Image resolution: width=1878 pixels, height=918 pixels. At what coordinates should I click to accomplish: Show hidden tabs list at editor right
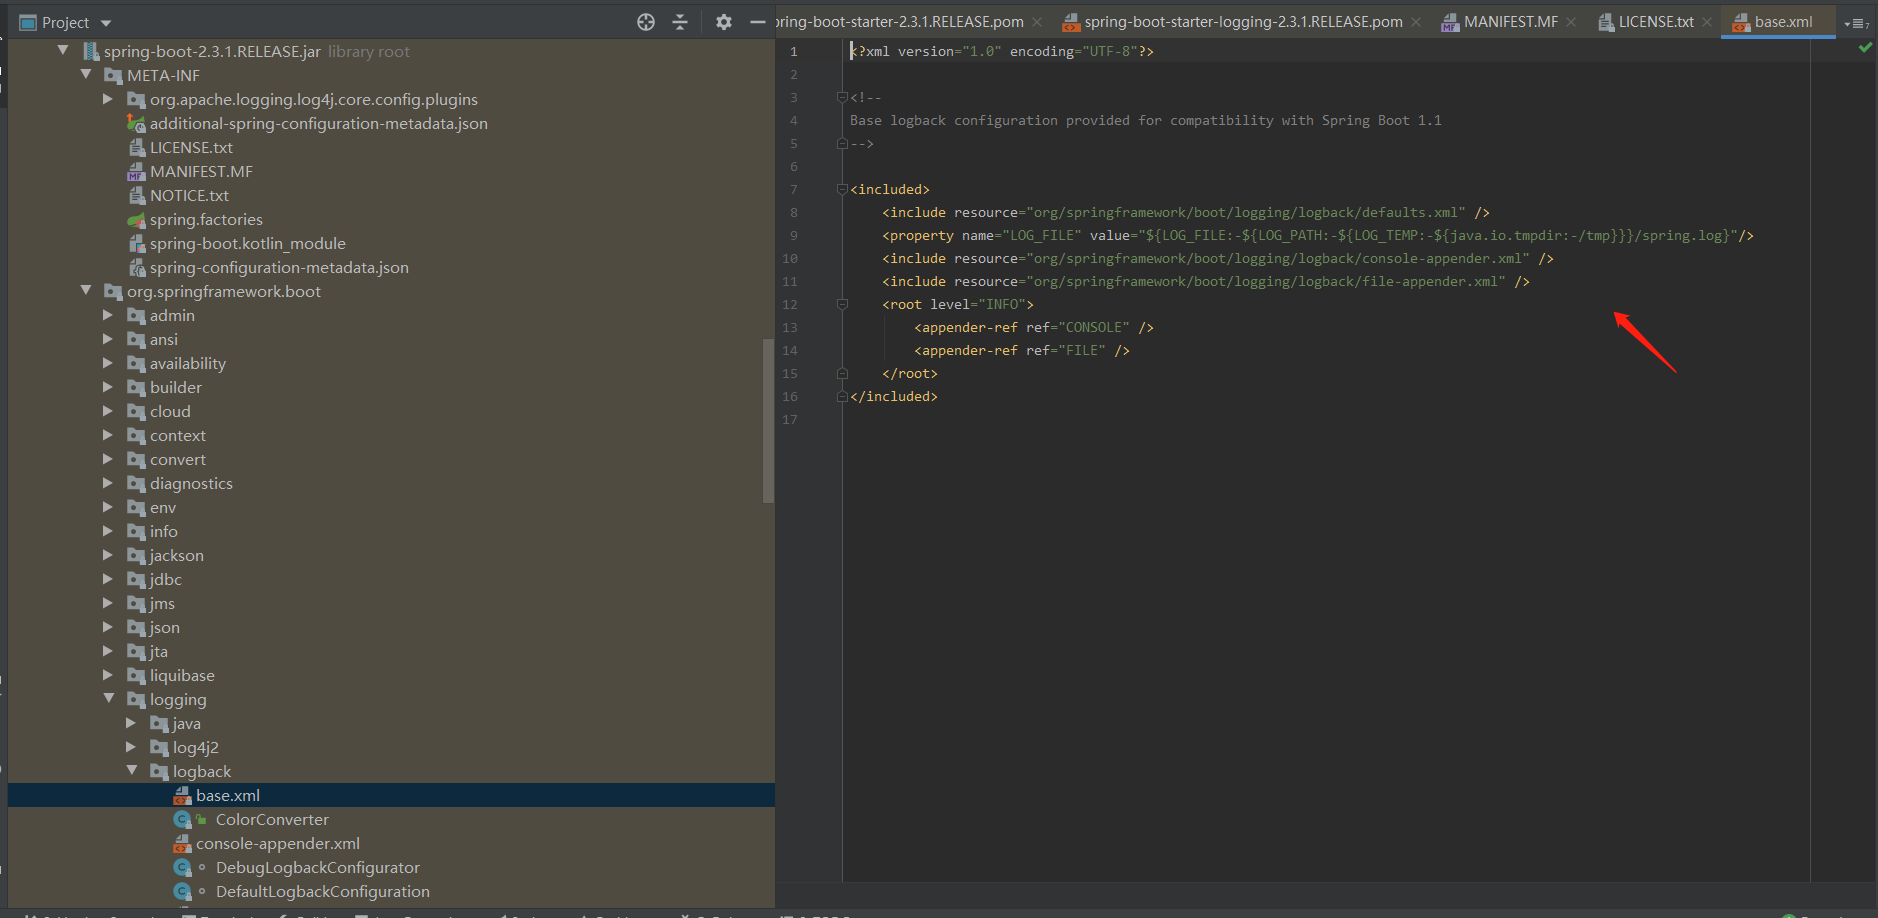coord(1856,23)
